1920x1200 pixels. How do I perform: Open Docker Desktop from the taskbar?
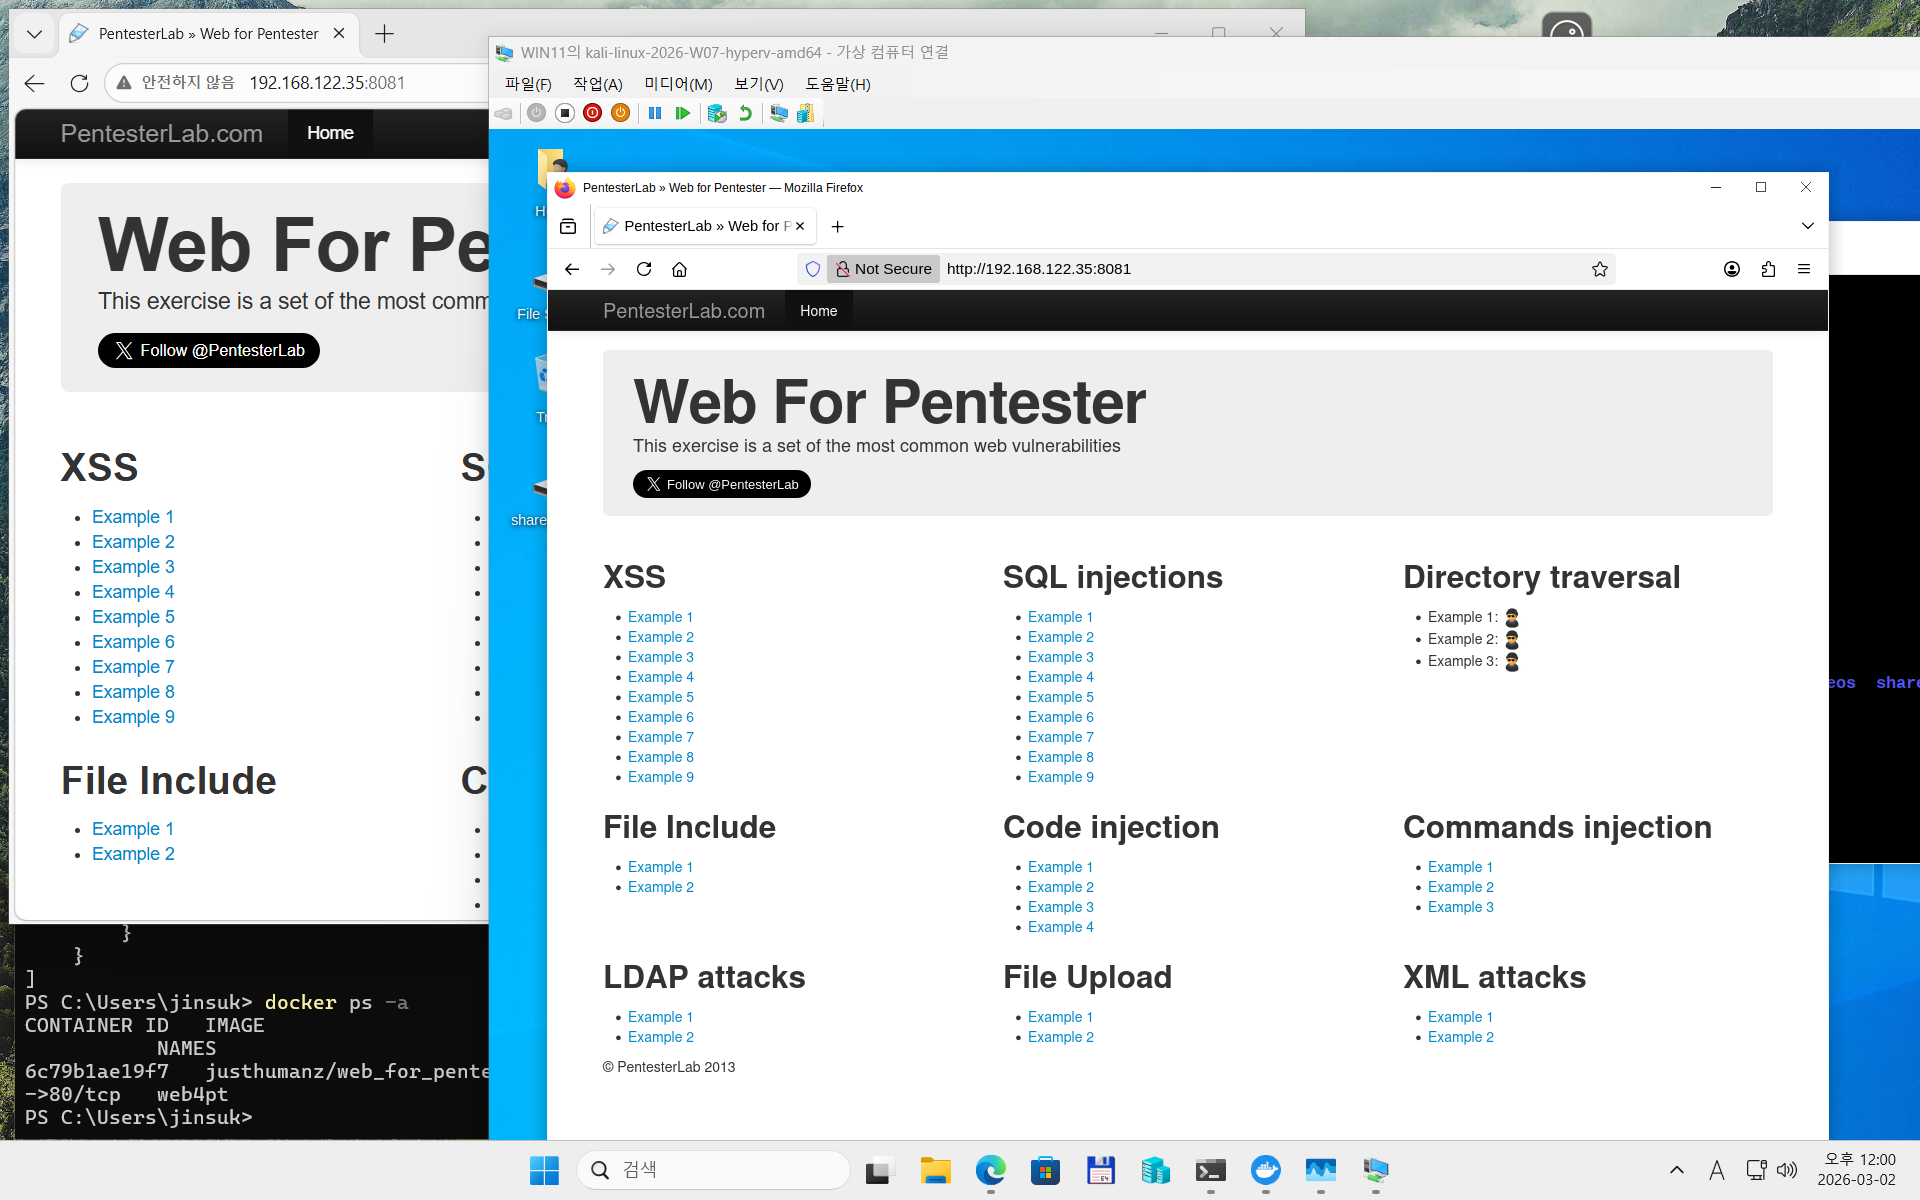click(x=1266, y=1170)
